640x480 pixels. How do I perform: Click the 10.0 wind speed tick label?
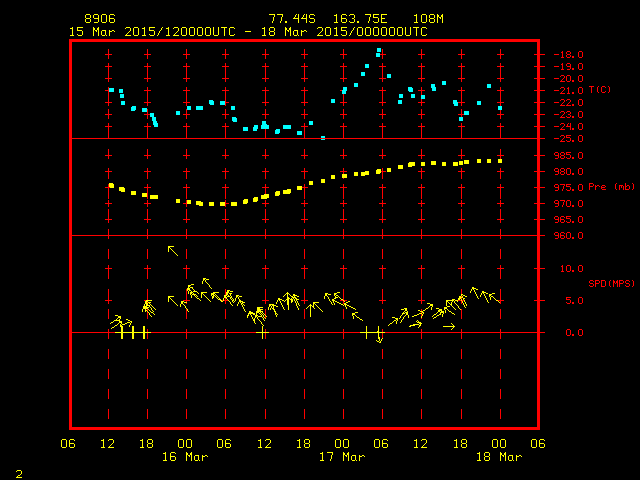[x=572, y=269]
